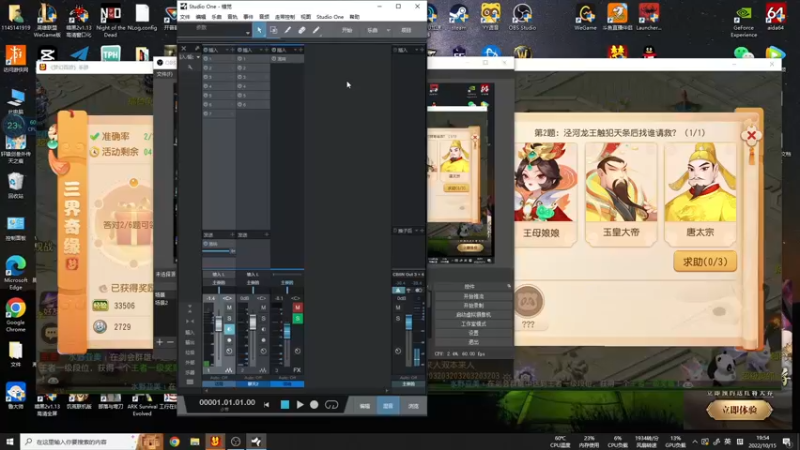Toggle power of the 混响 insert
The image size is (800, 450).
point(274,59)
